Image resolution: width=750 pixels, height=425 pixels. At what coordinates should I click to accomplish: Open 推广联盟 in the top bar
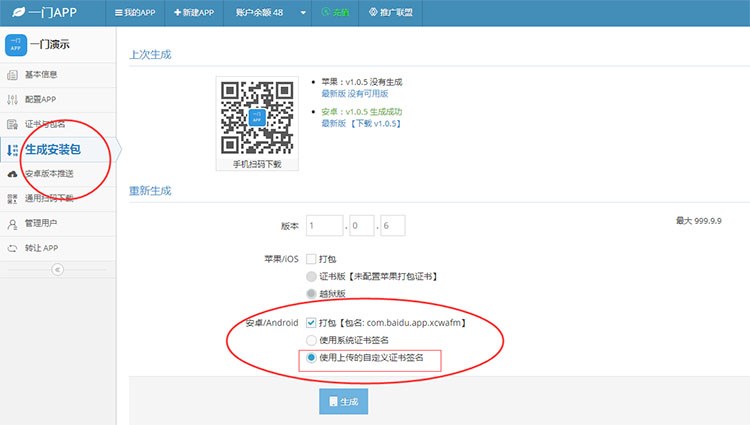(x=391, y=12)
